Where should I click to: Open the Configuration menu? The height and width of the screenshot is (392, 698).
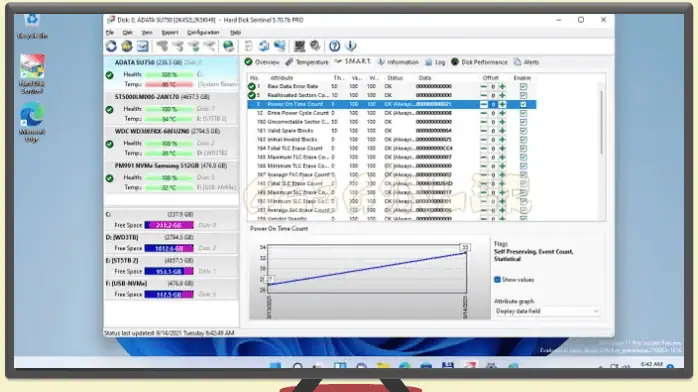coord(203,32)
